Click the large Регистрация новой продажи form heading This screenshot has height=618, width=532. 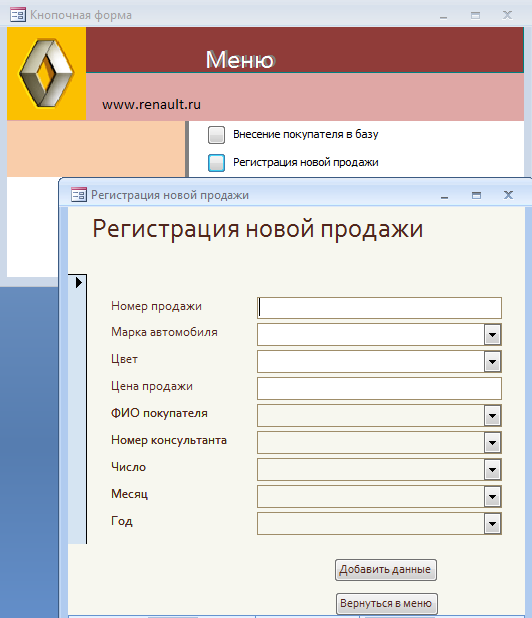coord(258,230)
